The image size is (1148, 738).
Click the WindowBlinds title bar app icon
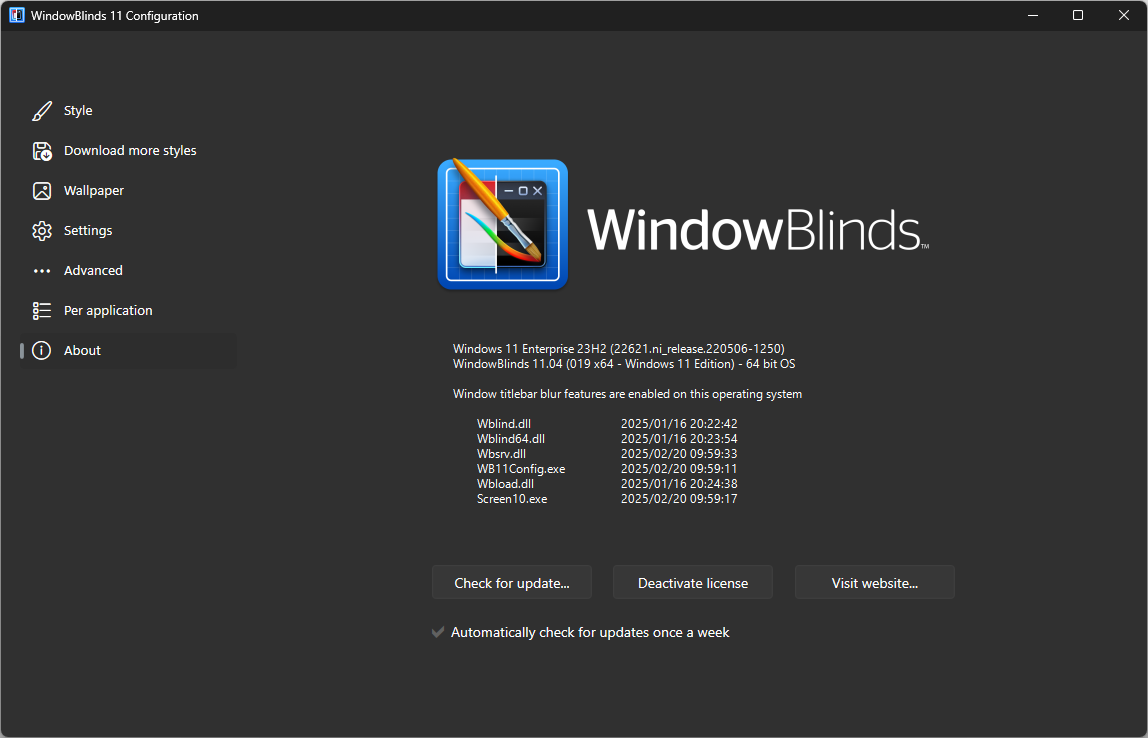pyautogui.click(x=16, y=15)
